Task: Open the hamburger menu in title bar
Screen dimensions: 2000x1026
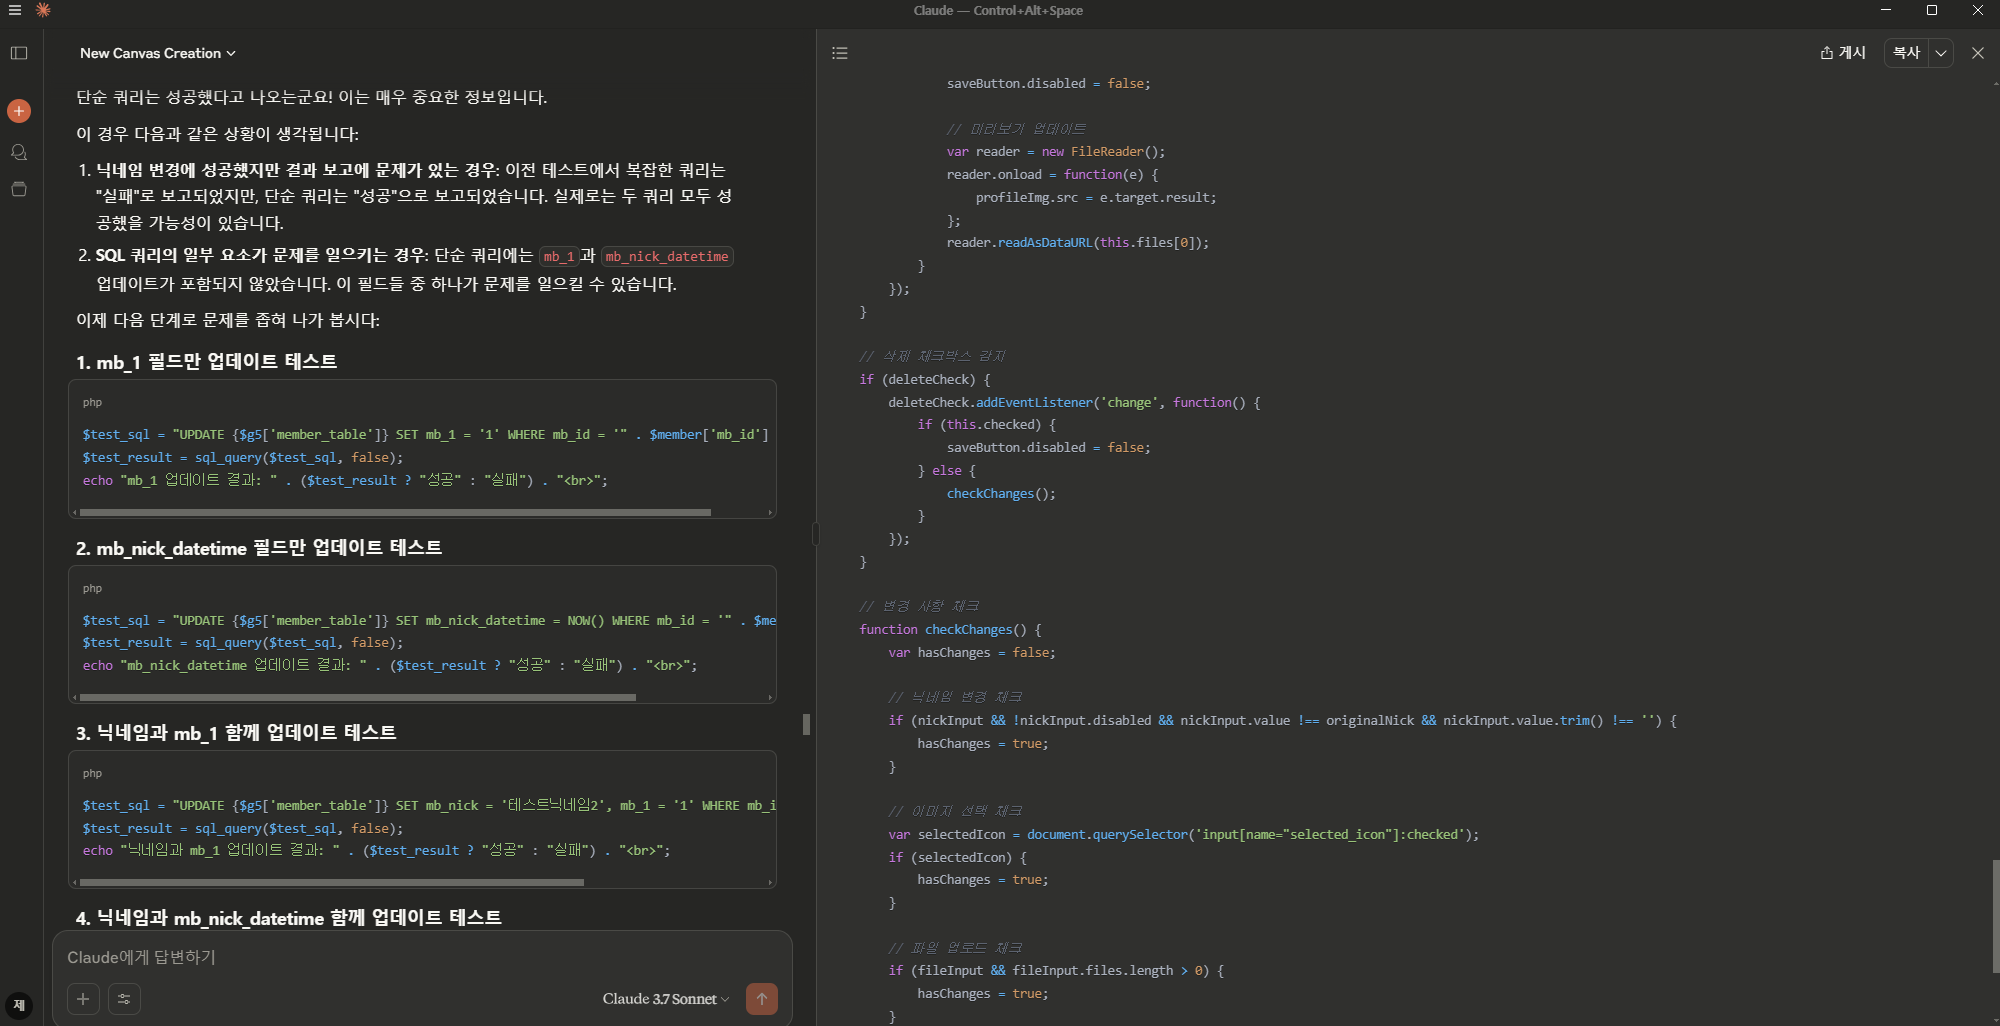Action: coord(15,10)
